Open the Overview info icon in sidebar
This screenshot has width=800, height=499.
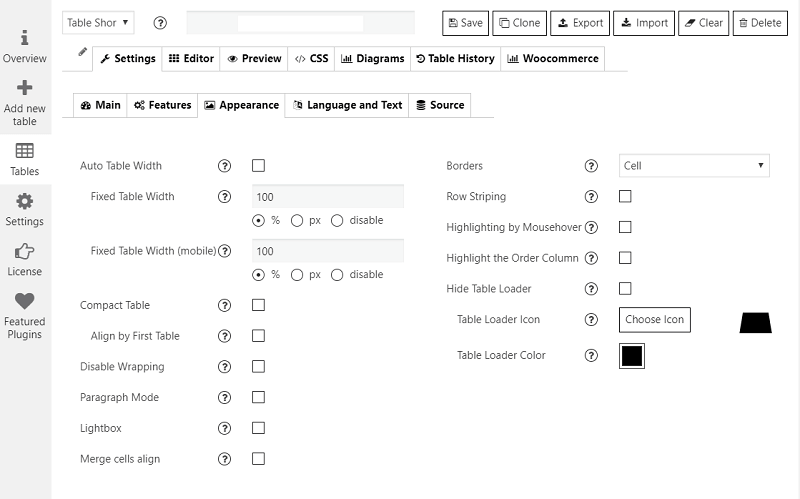click(x=25, y=38)
